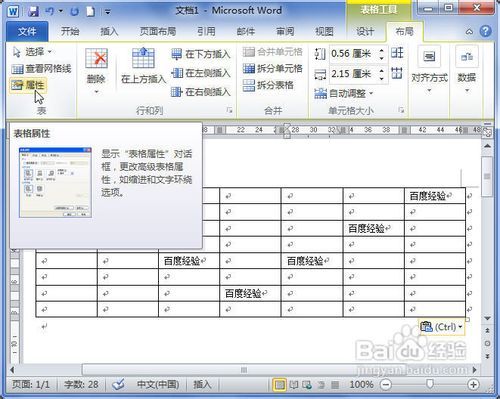This screenshot has width=500, height=399.
Task: Click the 属性 table properties button
Action: point(28,85)
